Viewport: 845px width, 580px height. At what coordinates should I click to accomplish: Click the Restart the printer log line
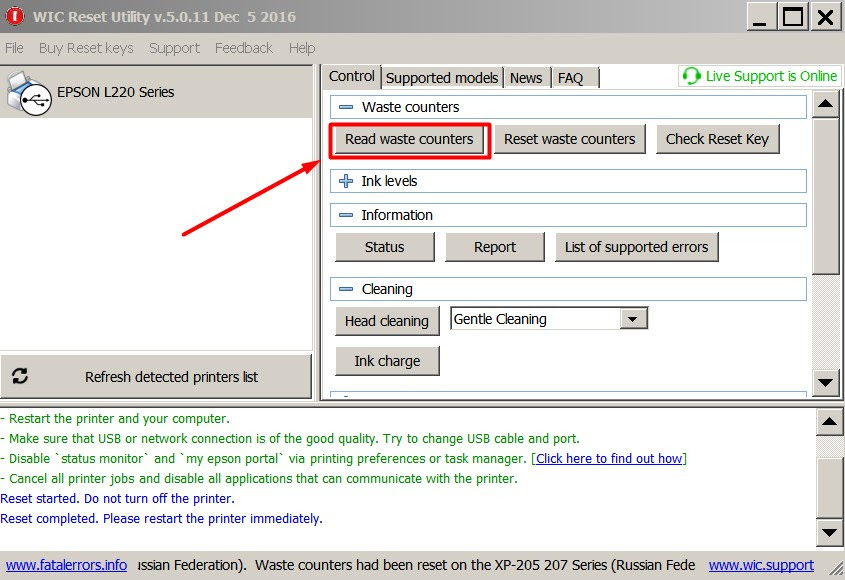[x=115, y=419]
